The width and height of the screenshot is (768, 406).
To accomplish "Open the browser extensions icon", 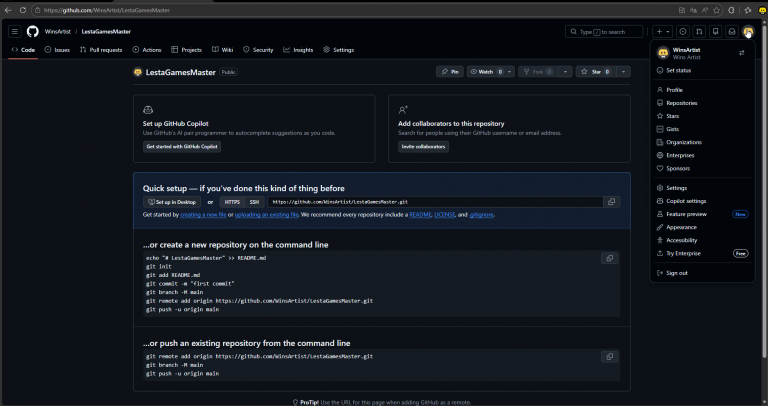I will tap(731, 10).
